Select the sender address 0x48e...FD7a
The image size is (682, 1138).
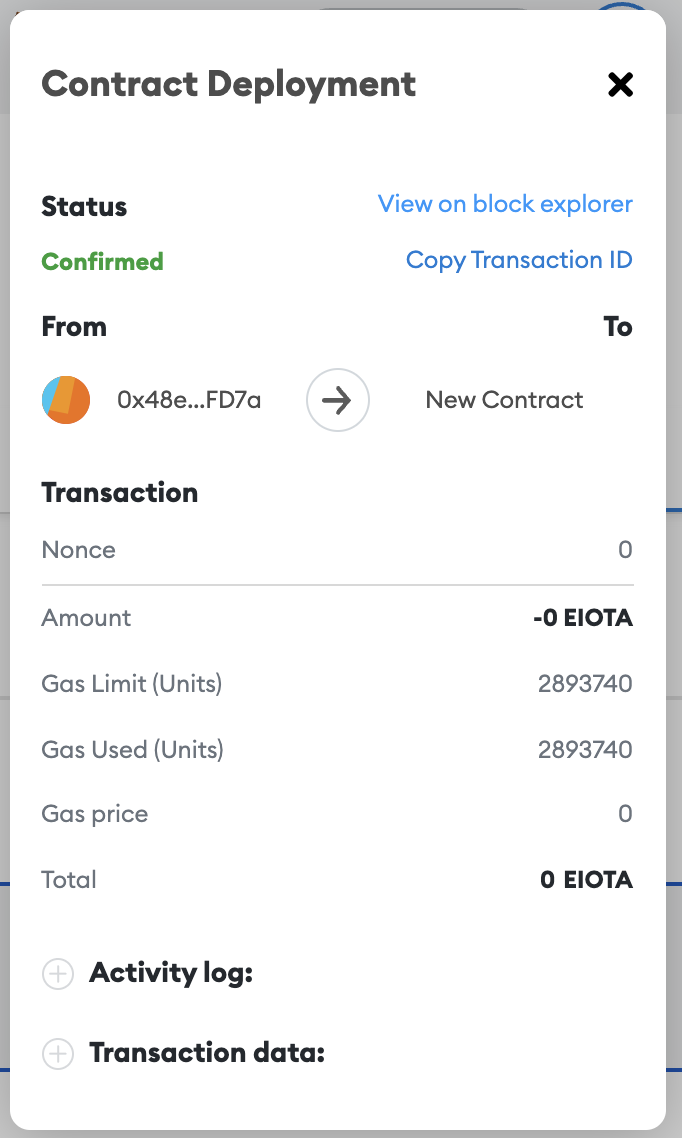(189, 400)
